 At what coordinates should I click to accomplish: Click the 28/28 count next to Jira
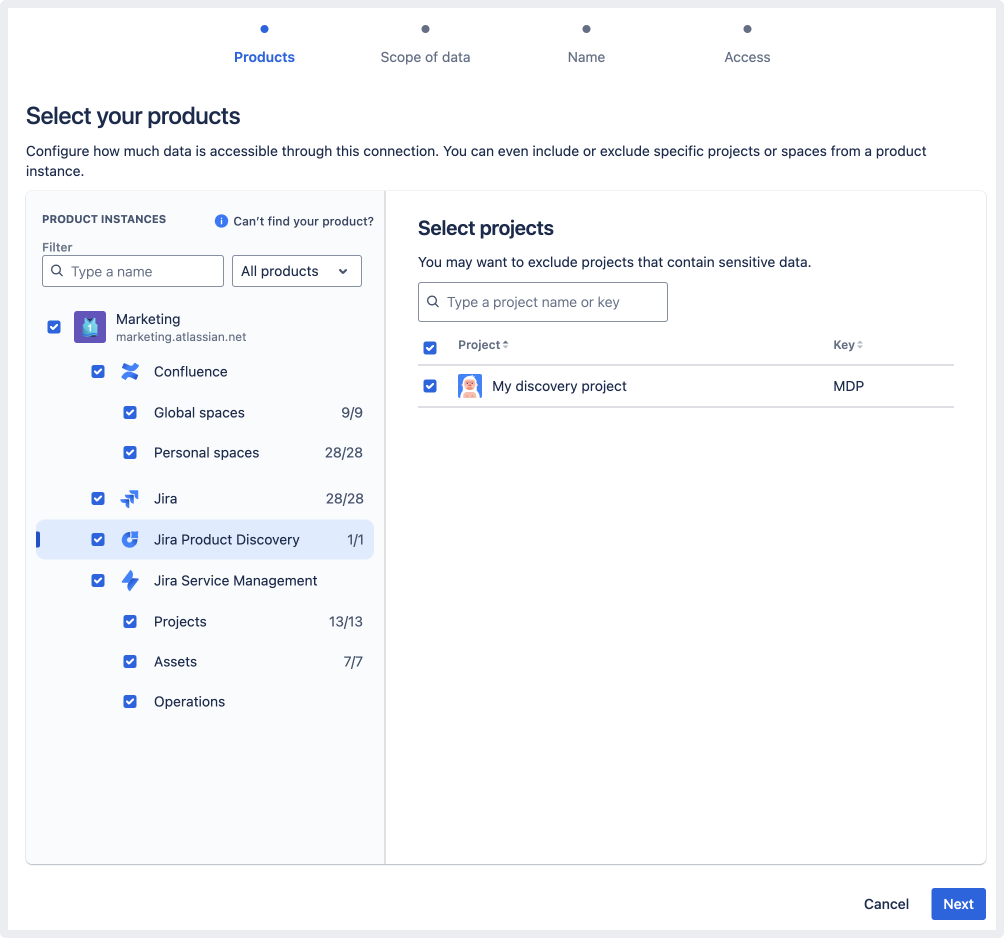344,499
